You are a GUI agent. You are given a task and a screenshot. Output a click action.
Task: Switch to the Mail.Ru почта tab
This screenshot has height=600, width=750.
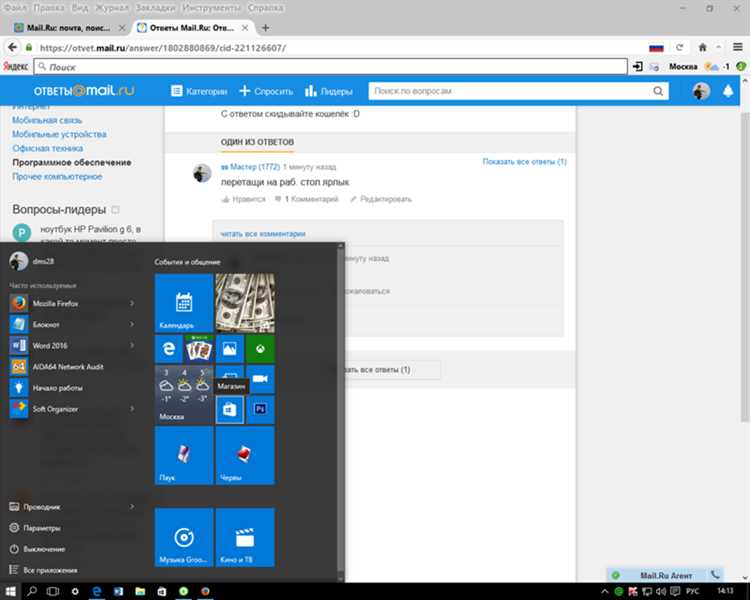click(69, 28)
